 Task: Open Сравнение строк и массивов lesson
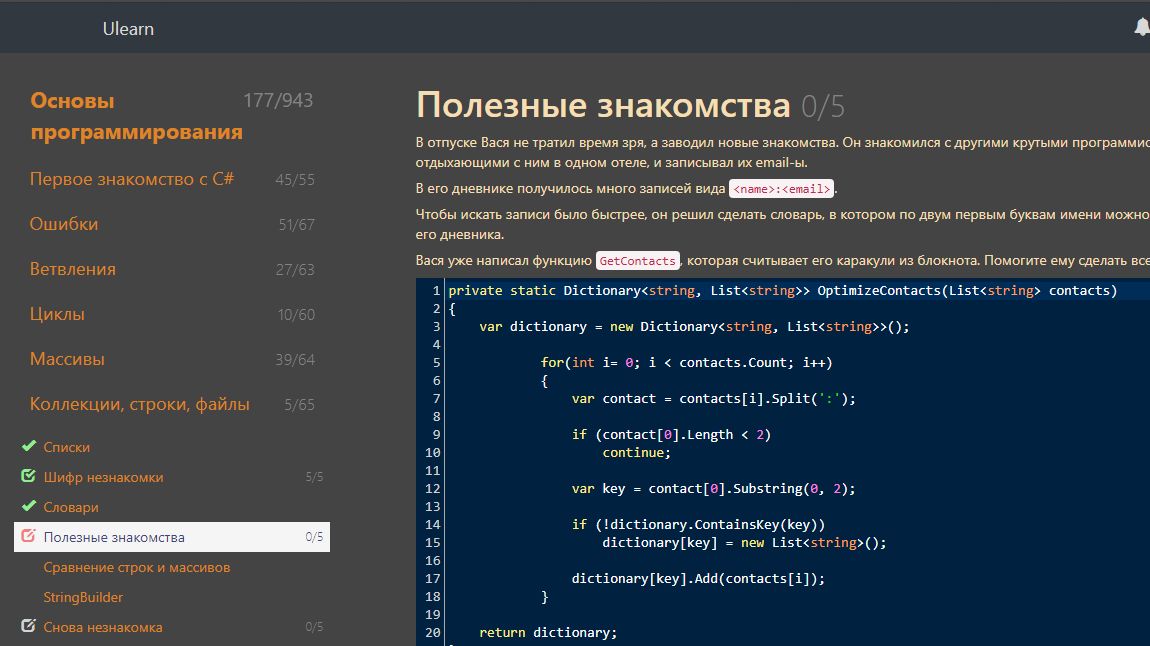(136, 567)
